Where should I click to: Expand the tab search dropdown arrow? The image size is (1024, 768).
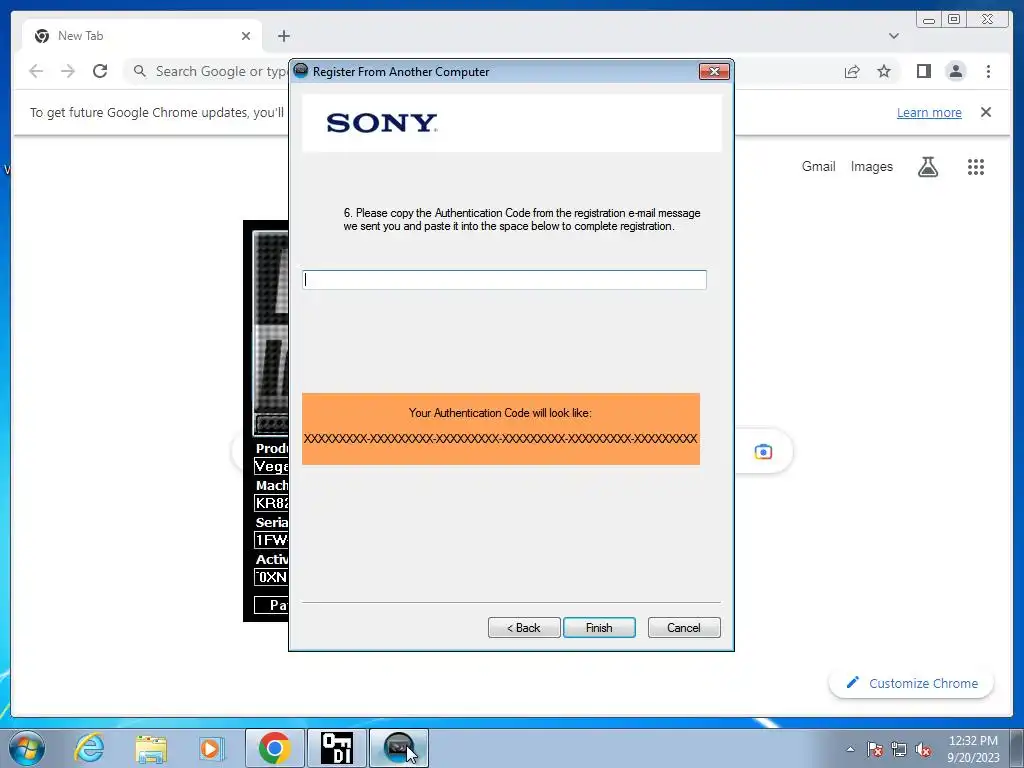pos(894,36)
